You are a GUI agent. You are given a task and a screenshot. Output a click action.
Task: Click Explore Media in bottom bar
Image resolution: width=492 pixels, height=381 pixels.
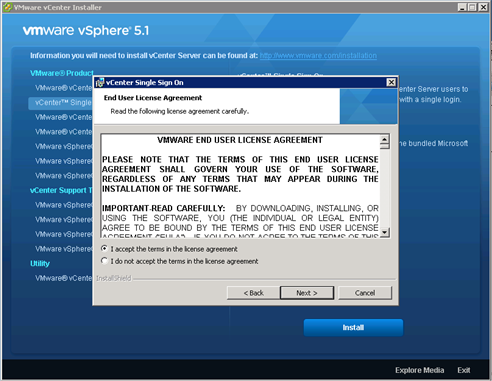tap(419, 370)
